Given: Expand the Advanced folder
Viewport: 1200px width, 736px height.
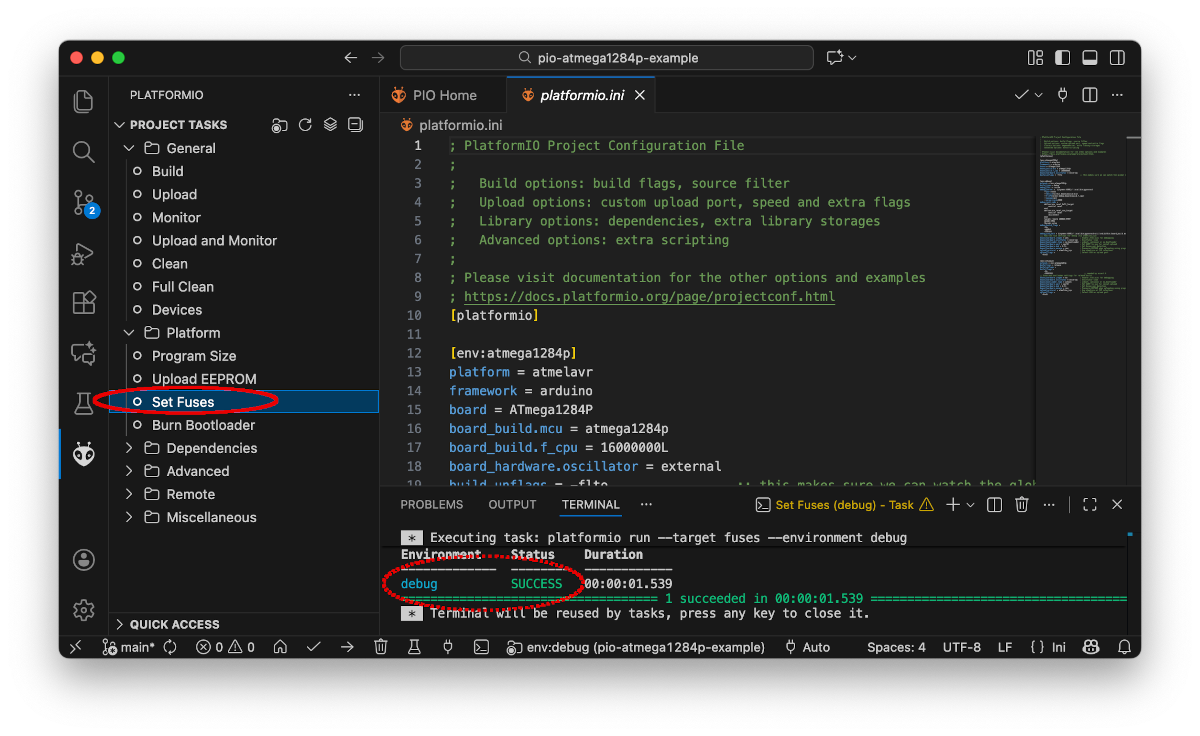Looking at the screenshot, I should [129, 471].
